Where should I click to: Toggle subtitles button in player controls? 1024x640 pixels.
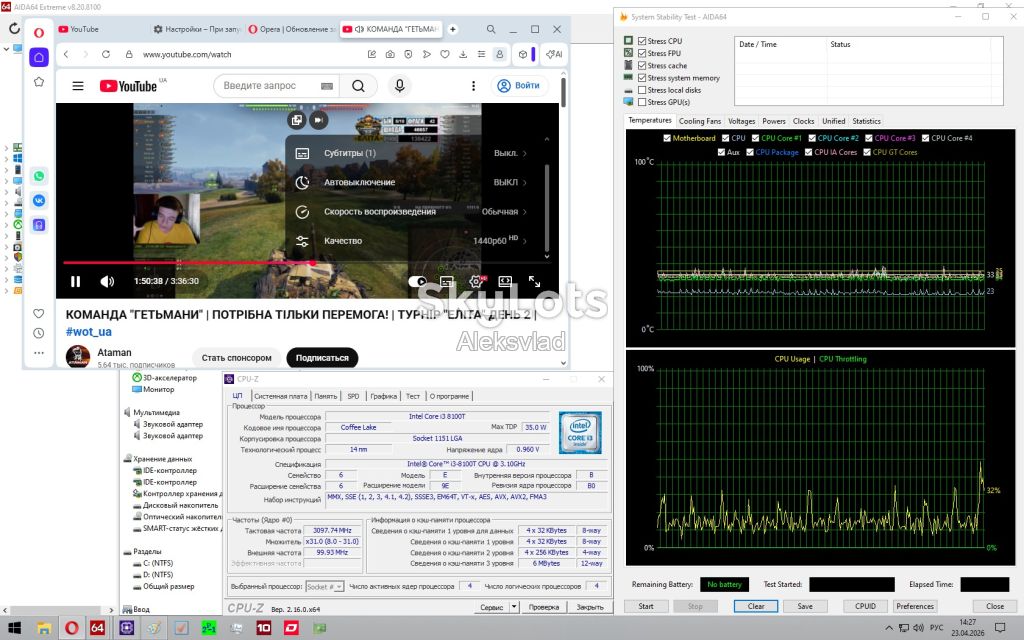[x=447, y=281]
